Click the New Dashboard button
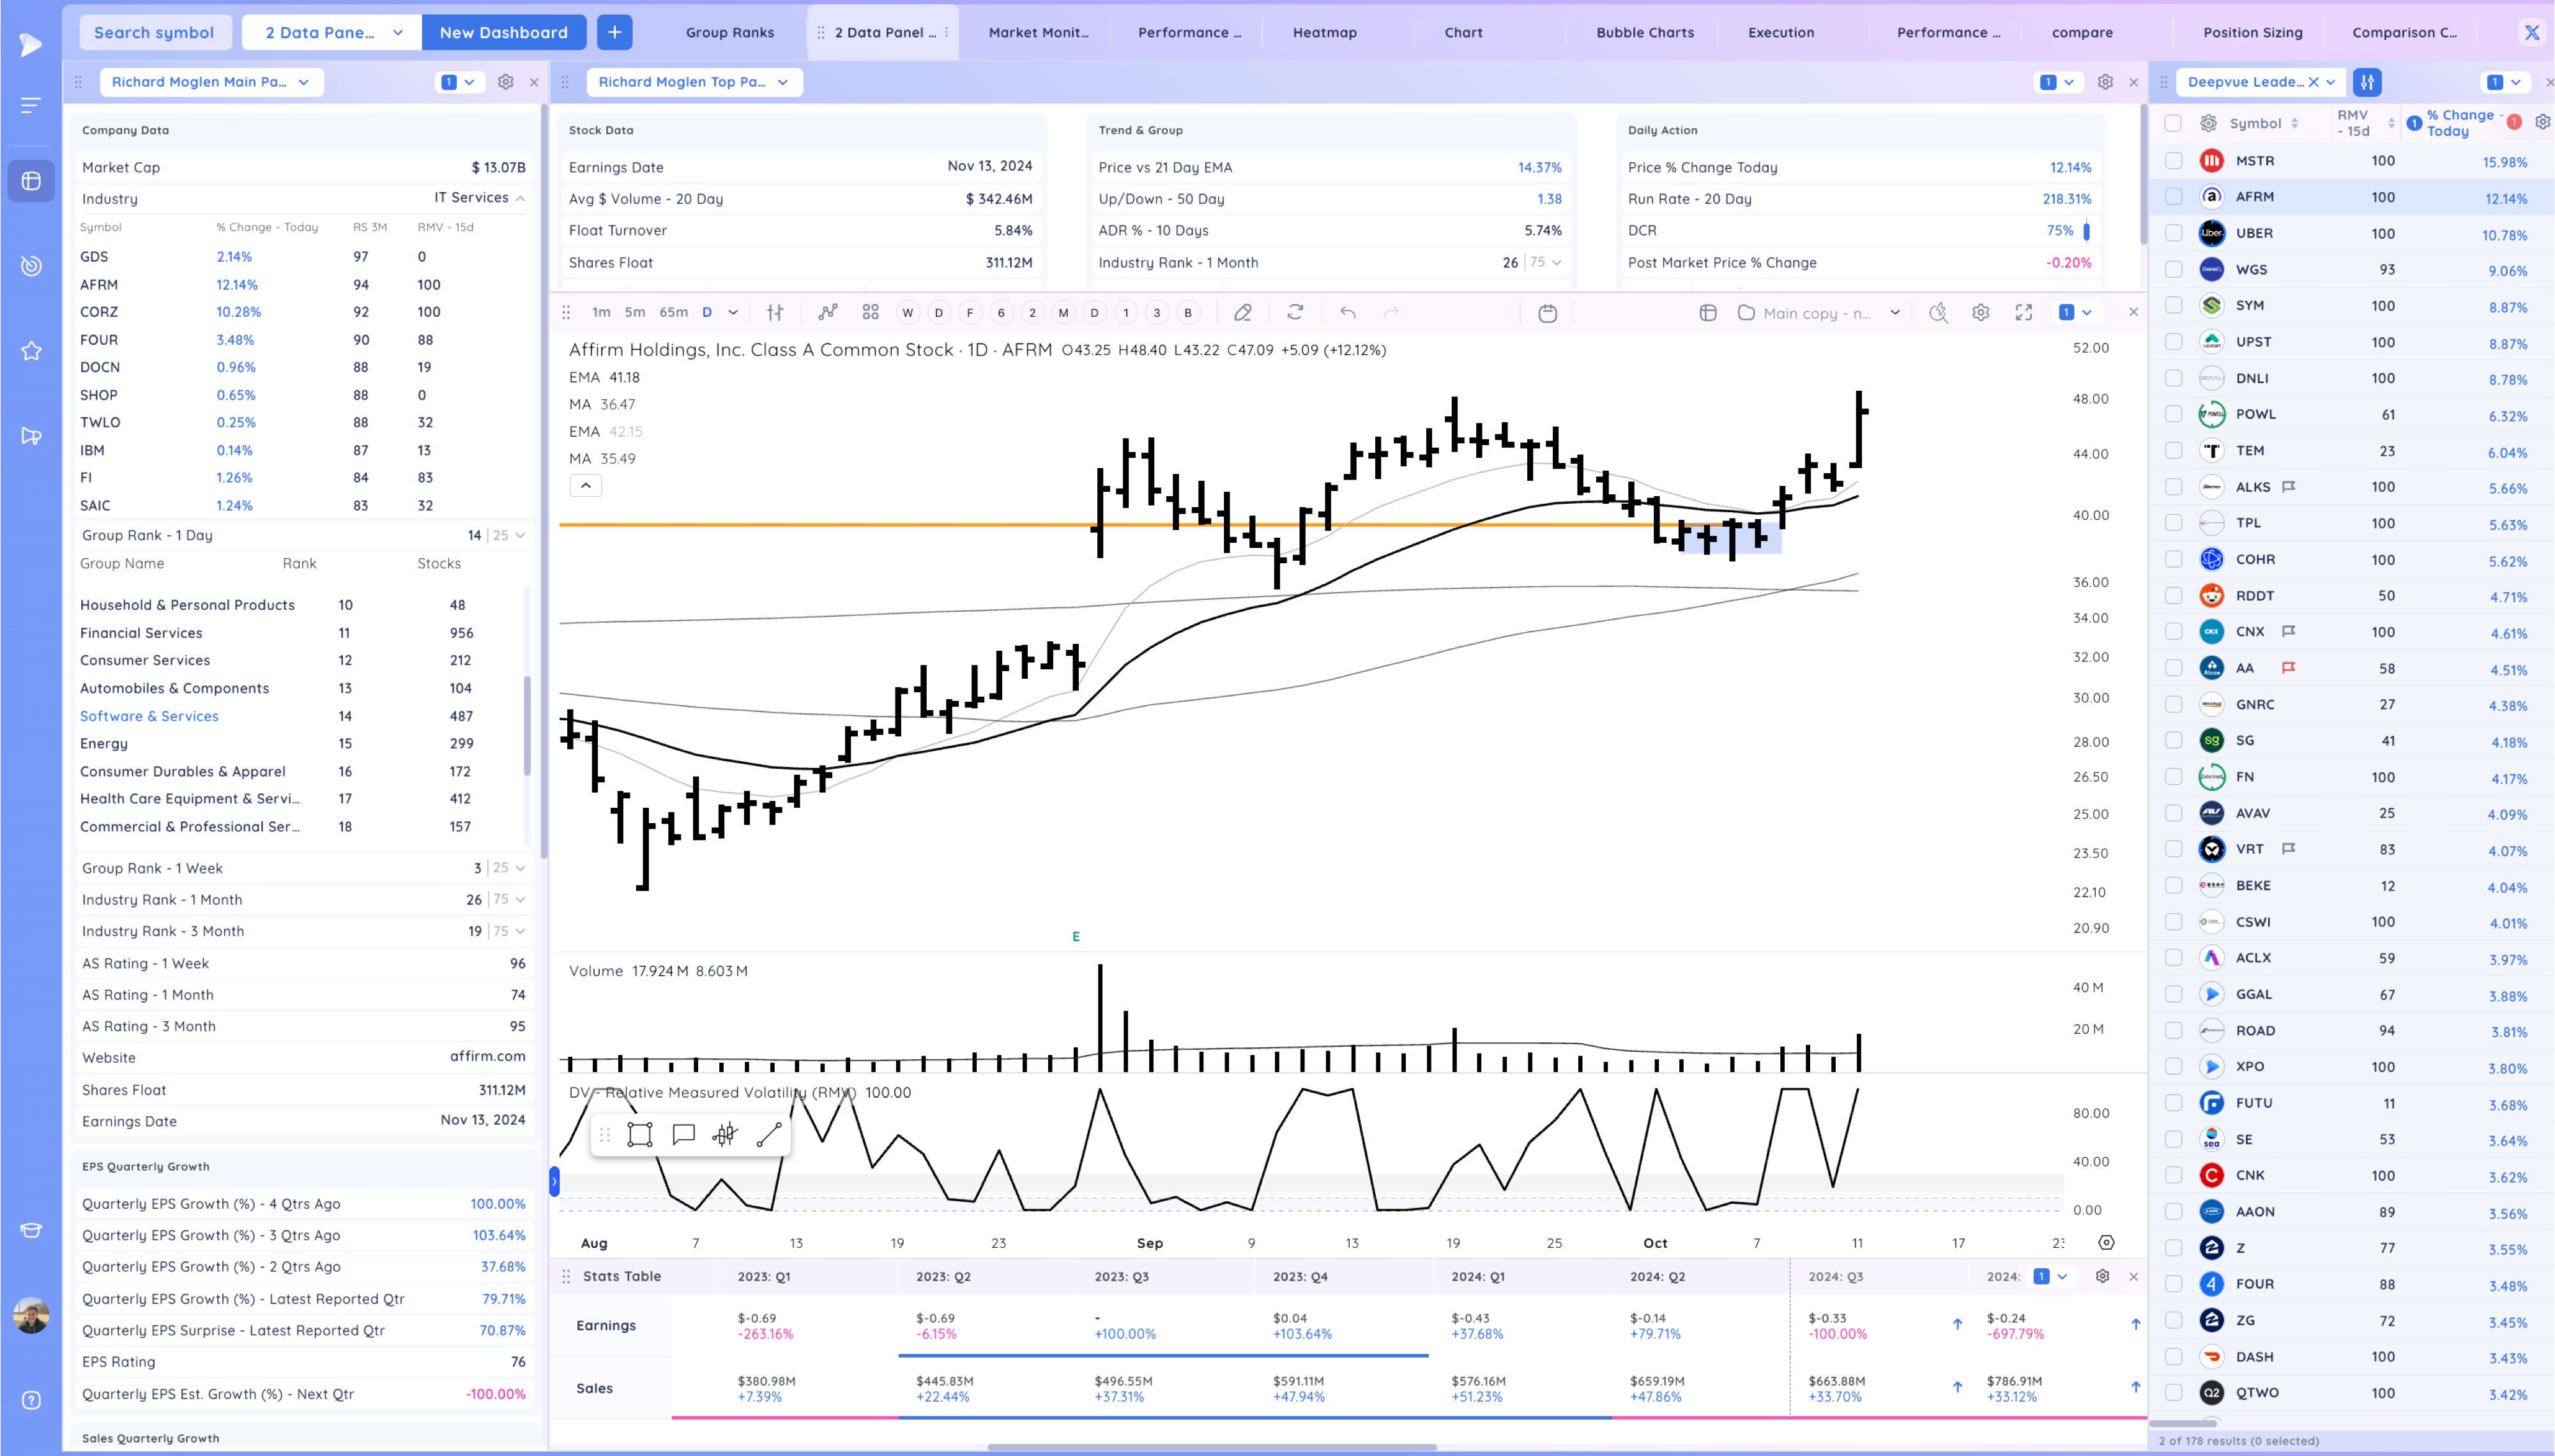This screenshot has width=2555, height=1456. coord(503,32)
